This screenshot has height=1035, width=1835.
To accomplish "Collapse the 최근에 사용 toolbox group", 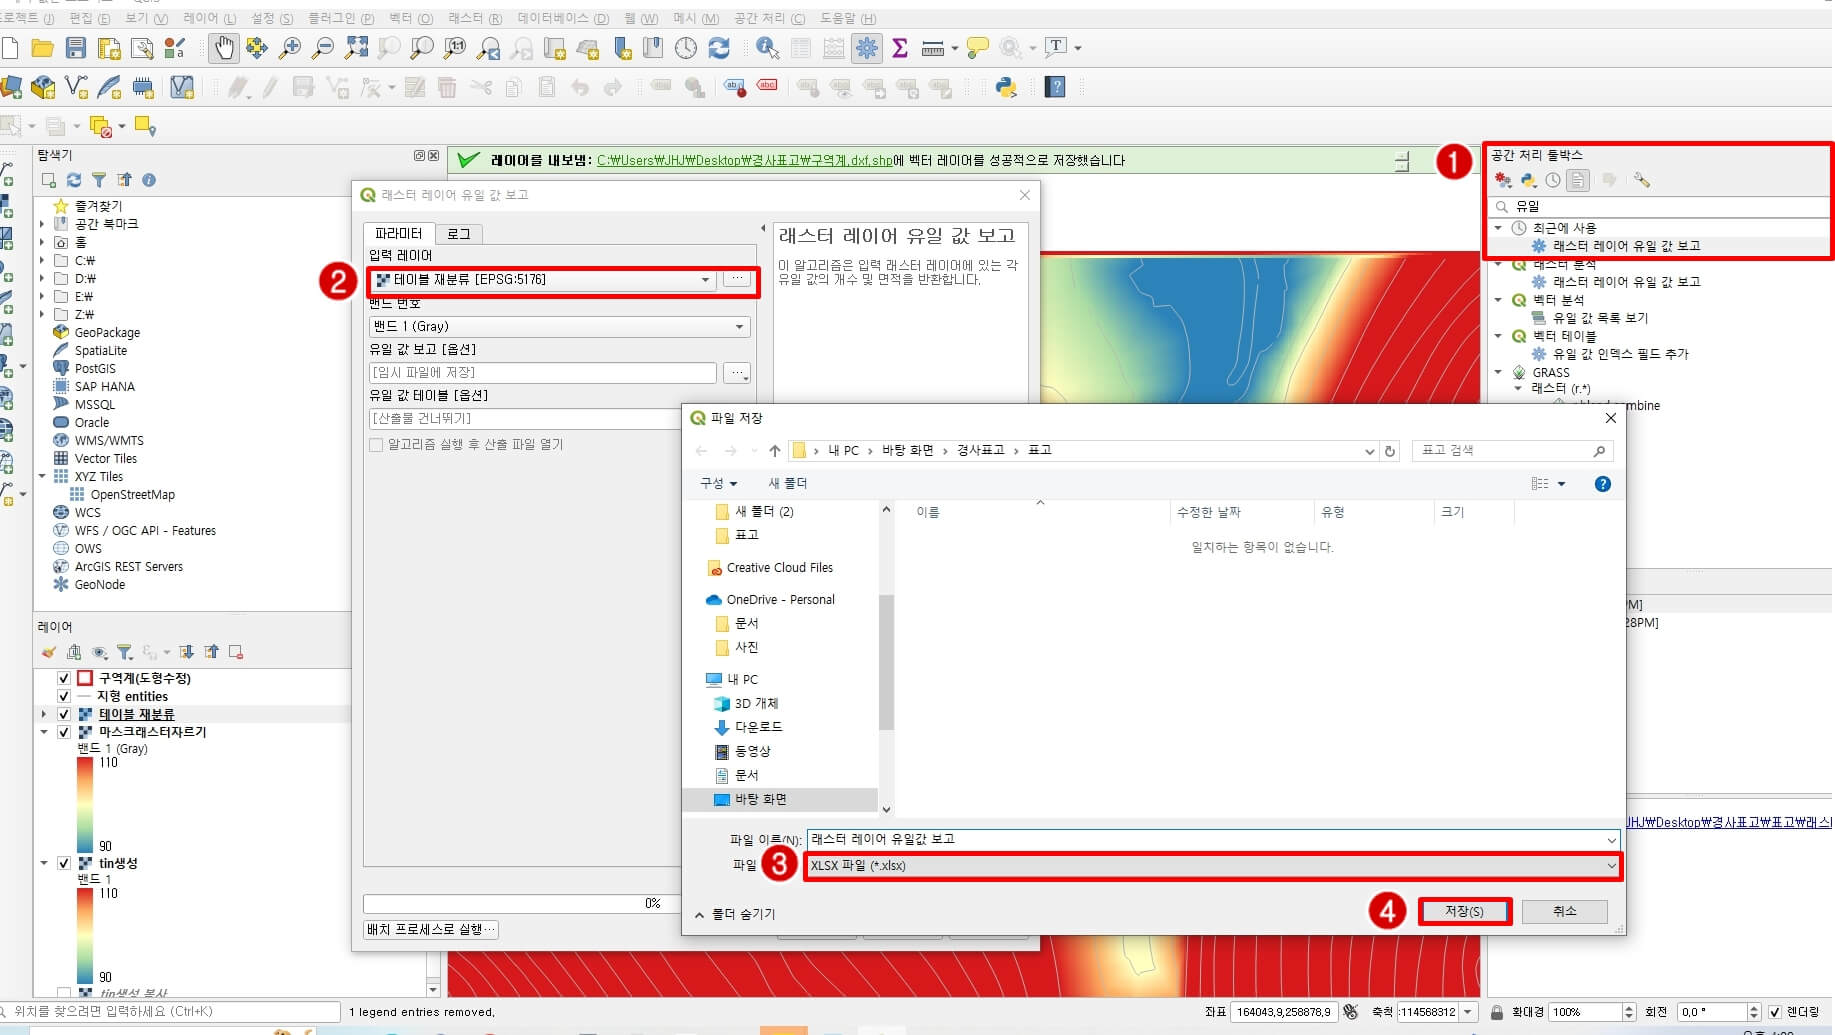I will 1499,228.
